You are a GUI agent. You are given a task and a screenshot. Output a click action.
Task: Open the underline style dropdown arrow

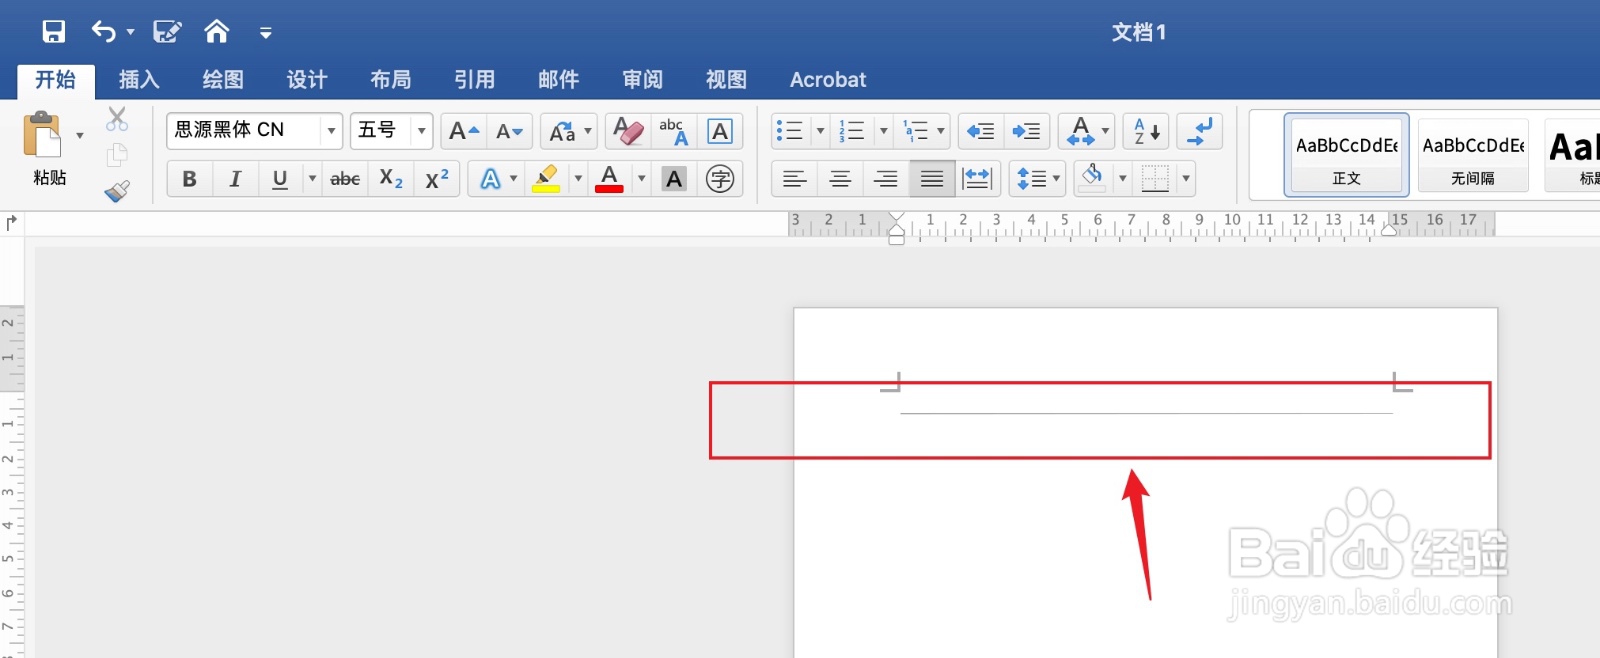[312, 179]
